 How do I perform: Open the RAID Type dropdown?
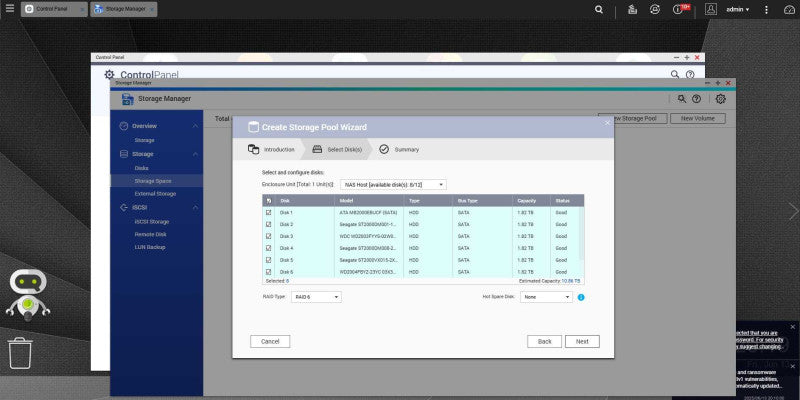pyautogui.click(x=316, y=296)
